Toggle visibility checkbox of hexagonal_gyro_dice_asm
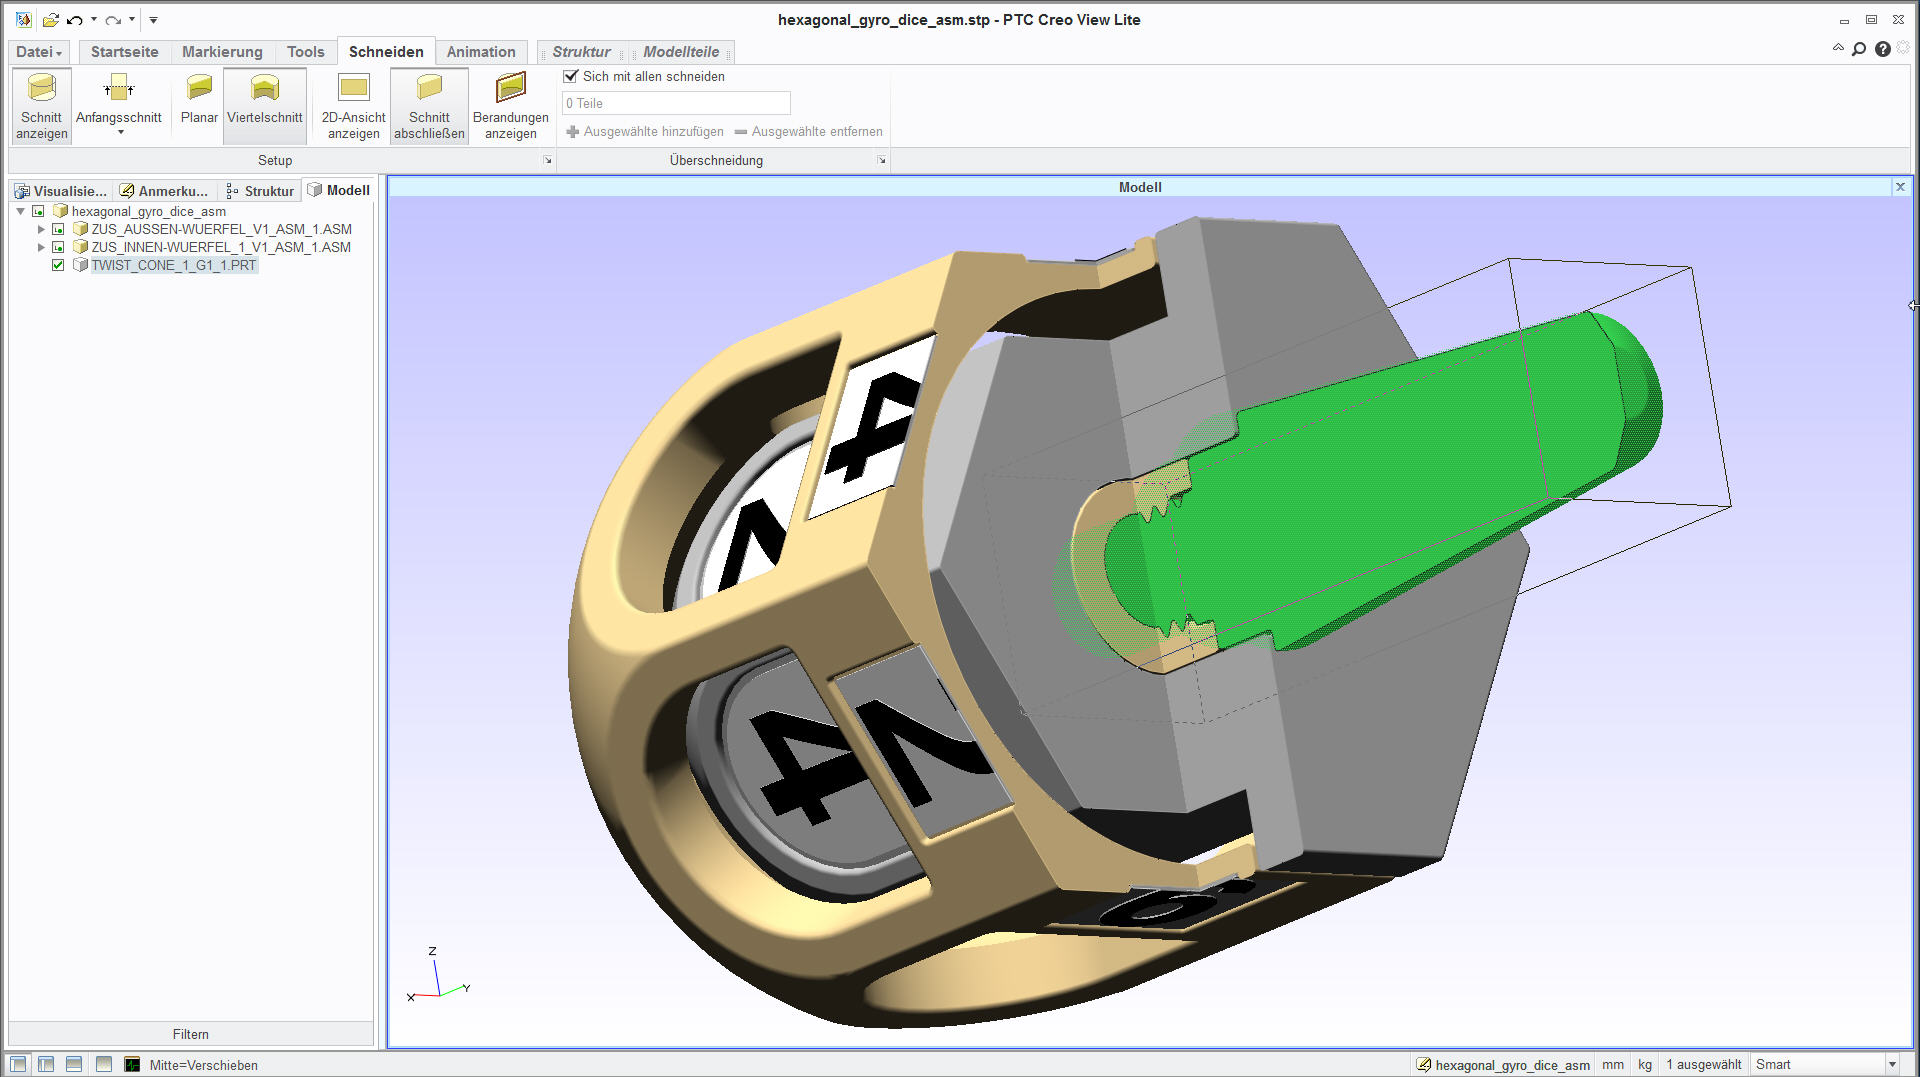Screen dimensions: 1920x1077 pyautogui.click(x=38, y=211)
